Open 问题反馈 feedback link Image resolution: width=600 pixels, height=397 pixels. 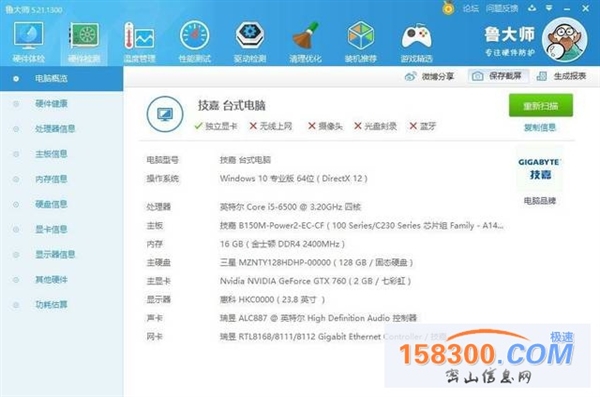(502, 8)
